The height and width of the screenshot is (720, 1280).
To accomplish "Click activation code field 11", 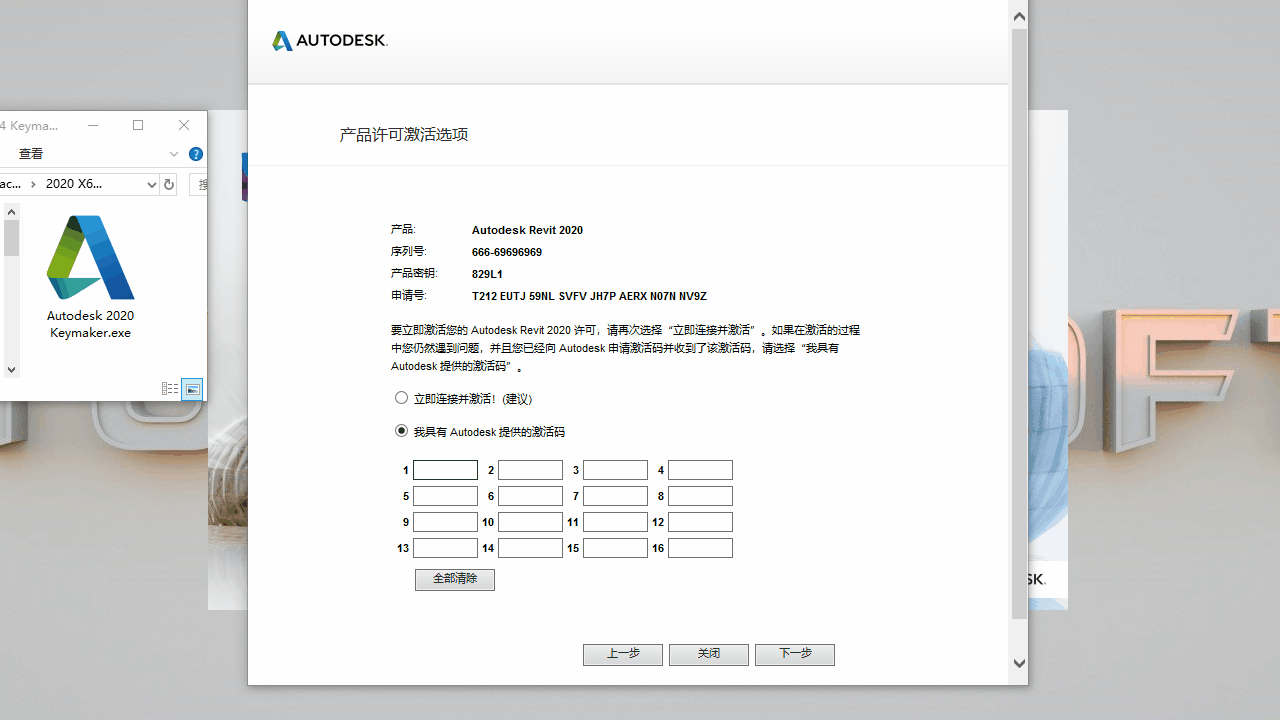I will 616,522.
